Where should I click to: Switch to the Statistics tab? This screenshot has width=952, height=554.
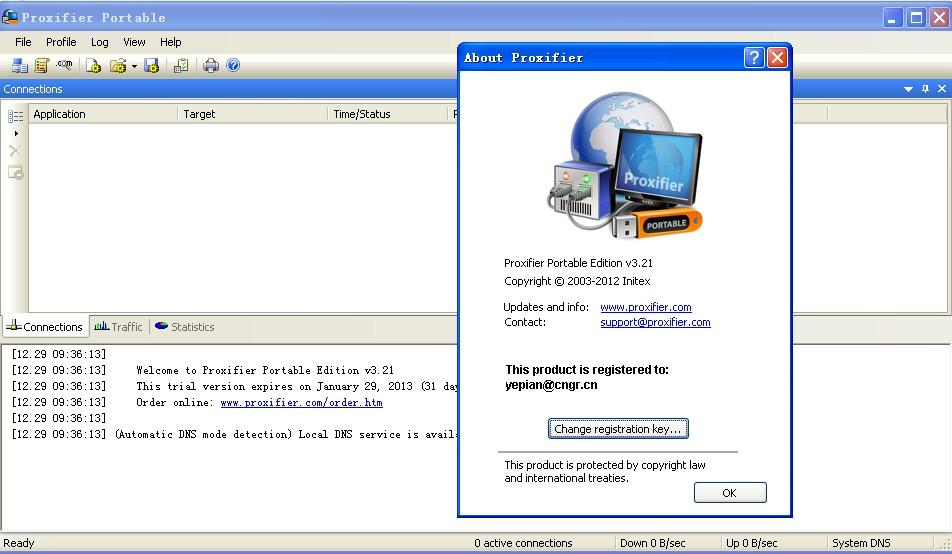pyautogui.click(x=185, y=327)
